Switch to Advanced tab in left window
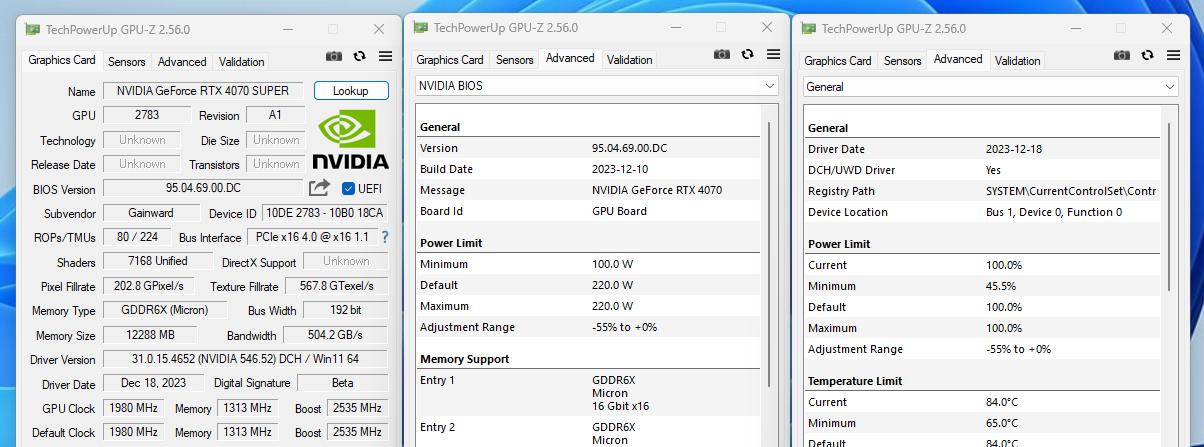 click(182, 62)
